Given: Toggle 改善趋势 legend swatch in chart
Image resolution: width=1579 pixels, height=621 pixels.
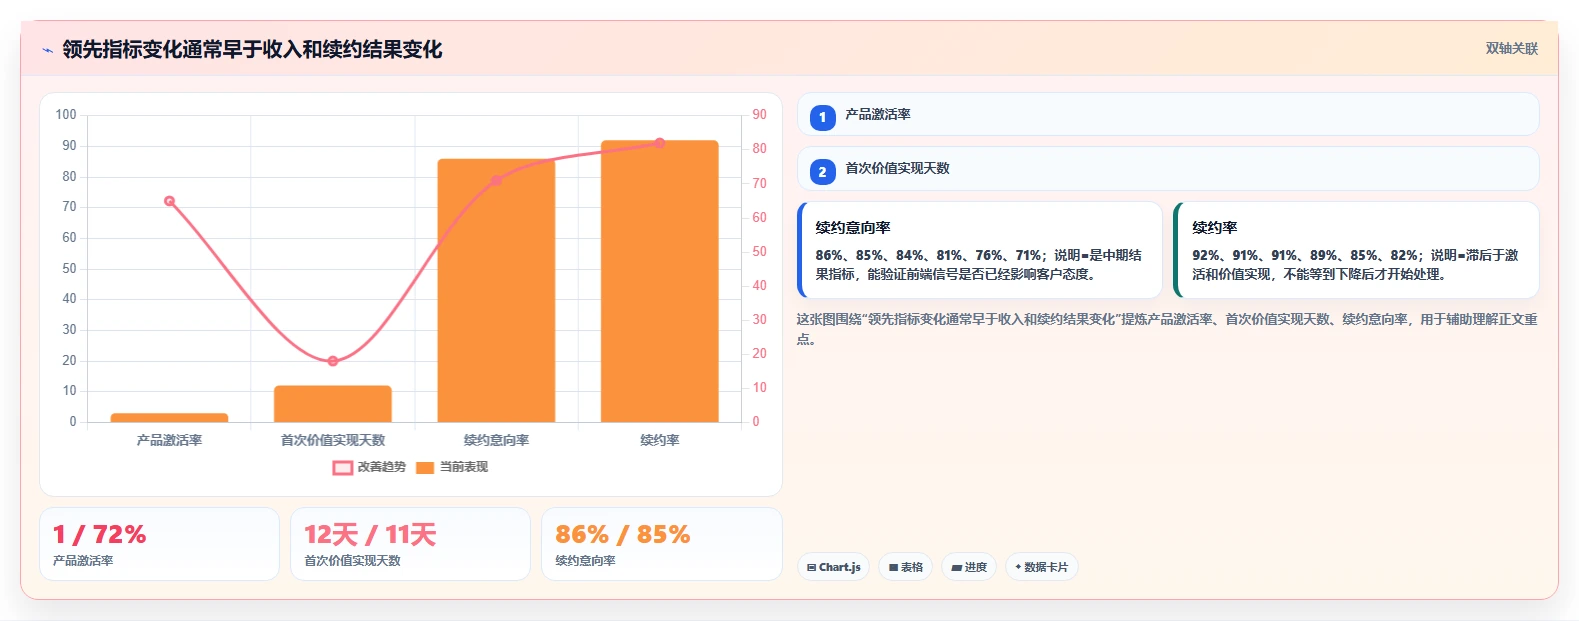Looking at the screenshot, I should coord(342,467).
